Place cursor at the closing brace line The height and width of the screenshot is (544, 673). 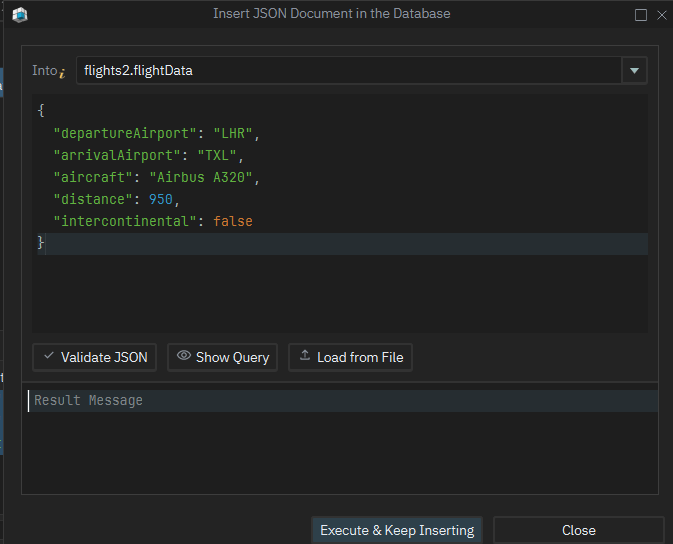(x=343, y=243)
